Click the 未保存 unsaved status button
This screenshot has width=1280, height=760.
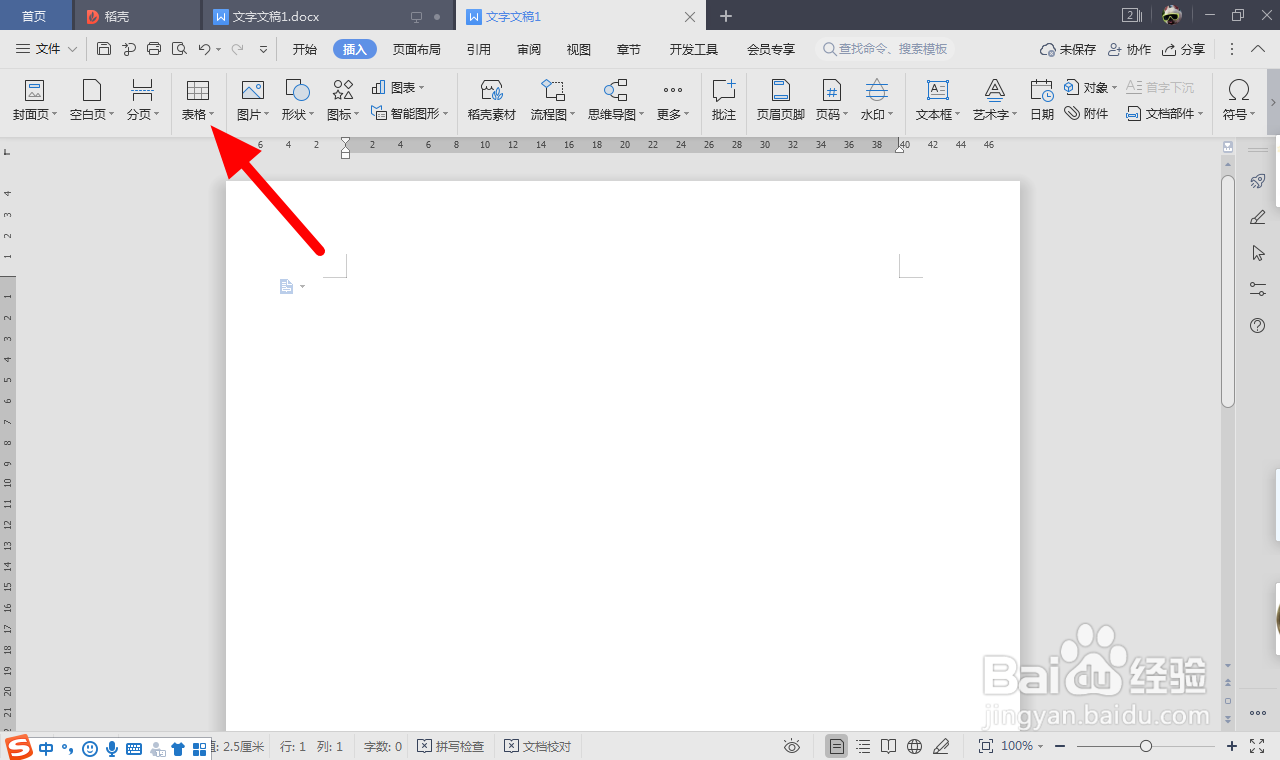pos(1068,49)
